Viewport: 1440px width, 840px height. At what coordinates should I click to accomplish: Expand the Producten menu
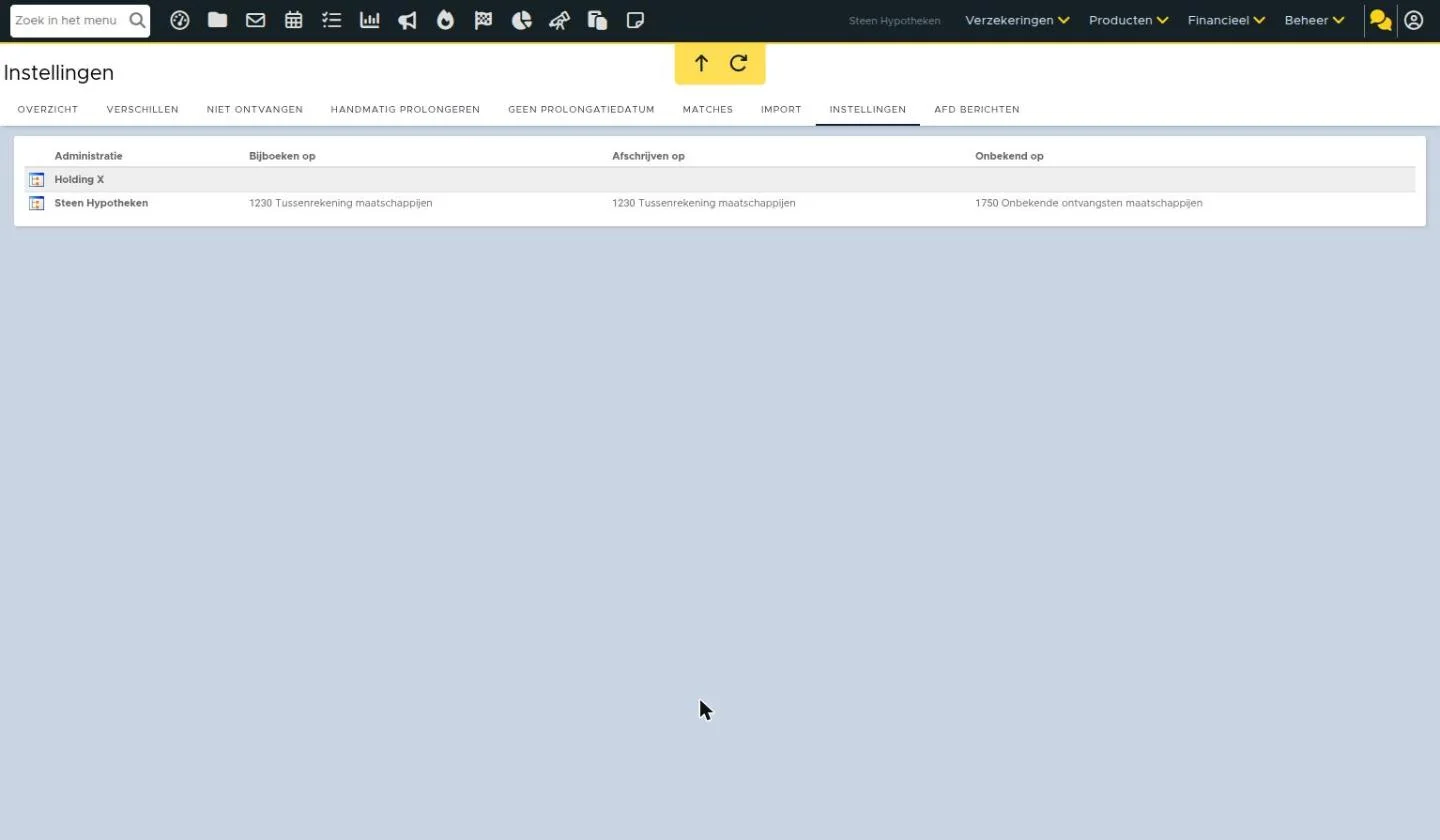coord(1129,20)
